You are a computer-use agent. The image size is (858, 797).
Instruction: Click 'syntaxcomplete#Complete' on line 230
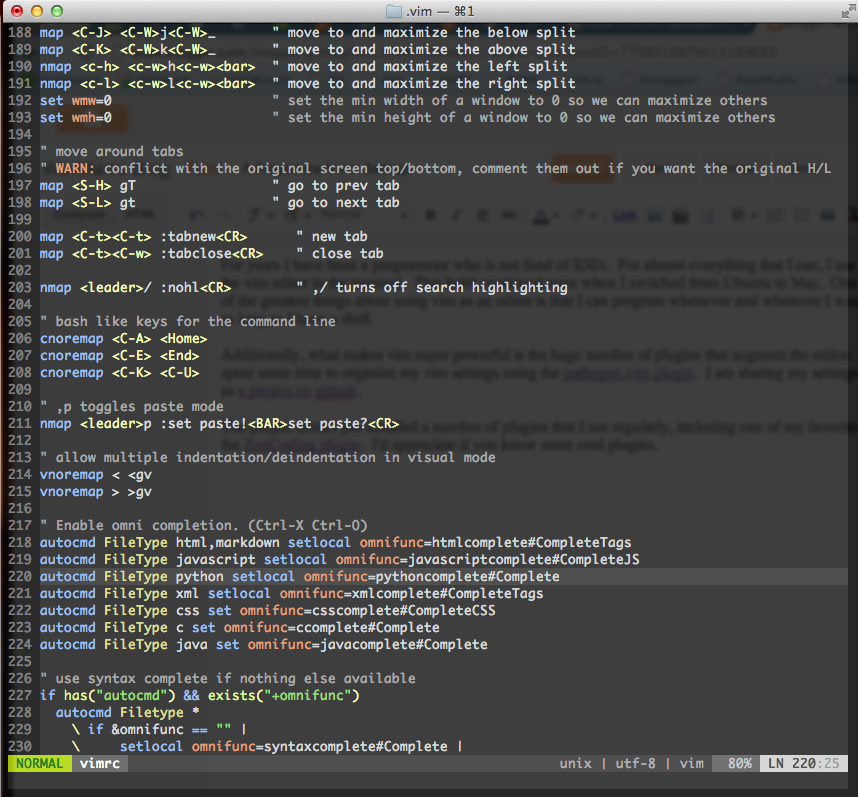tap(356, 746)
